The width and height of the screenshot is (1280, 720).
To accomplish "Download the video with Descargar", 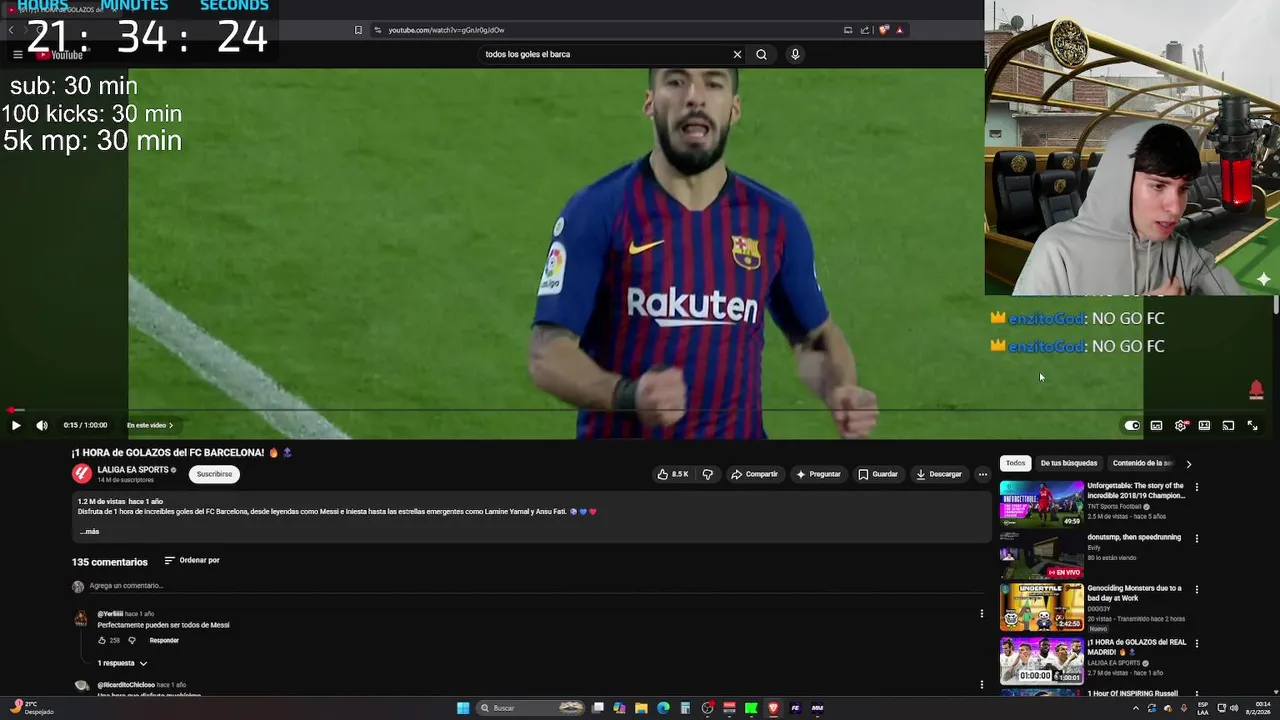I will coord(939,474).
